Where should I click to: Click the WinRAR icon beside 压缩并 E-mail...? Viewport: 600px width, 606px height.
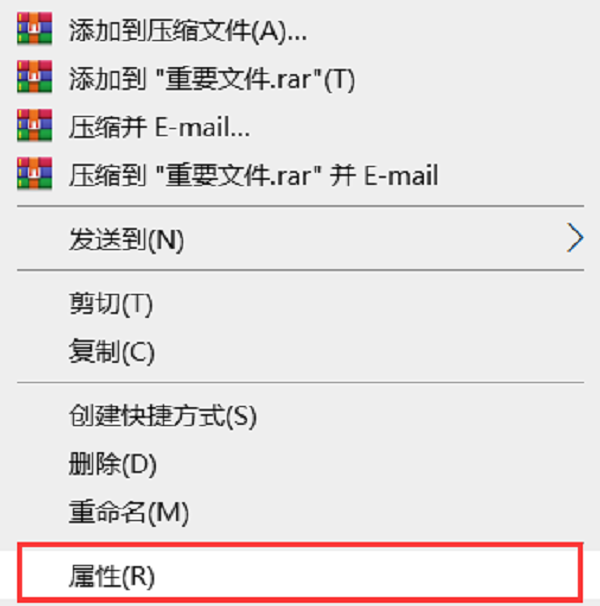tap(34, 125)
